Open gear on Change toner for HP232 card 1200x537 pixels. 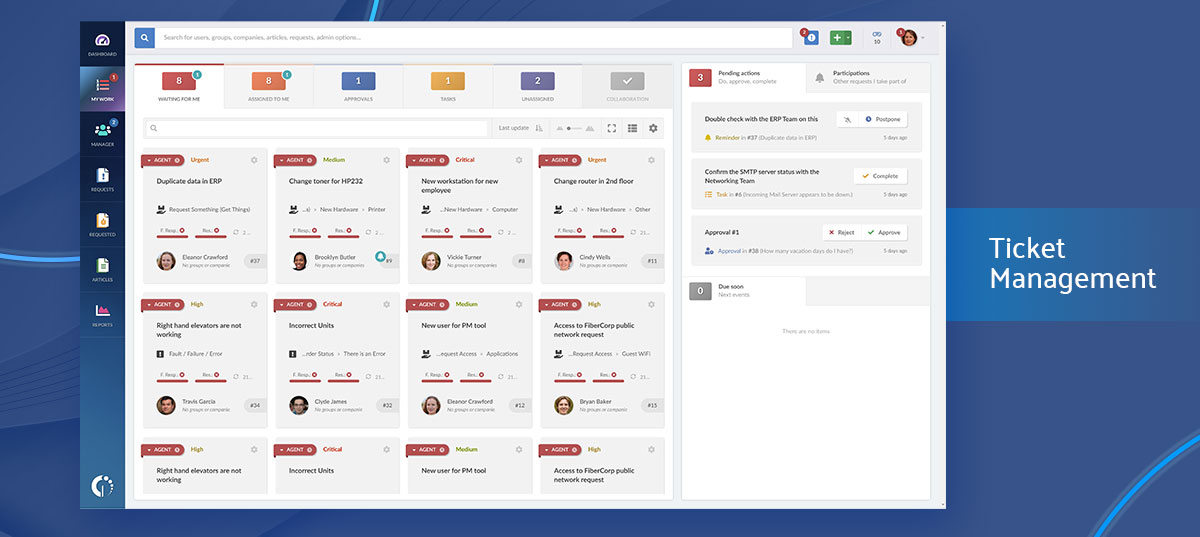point(387,160)
